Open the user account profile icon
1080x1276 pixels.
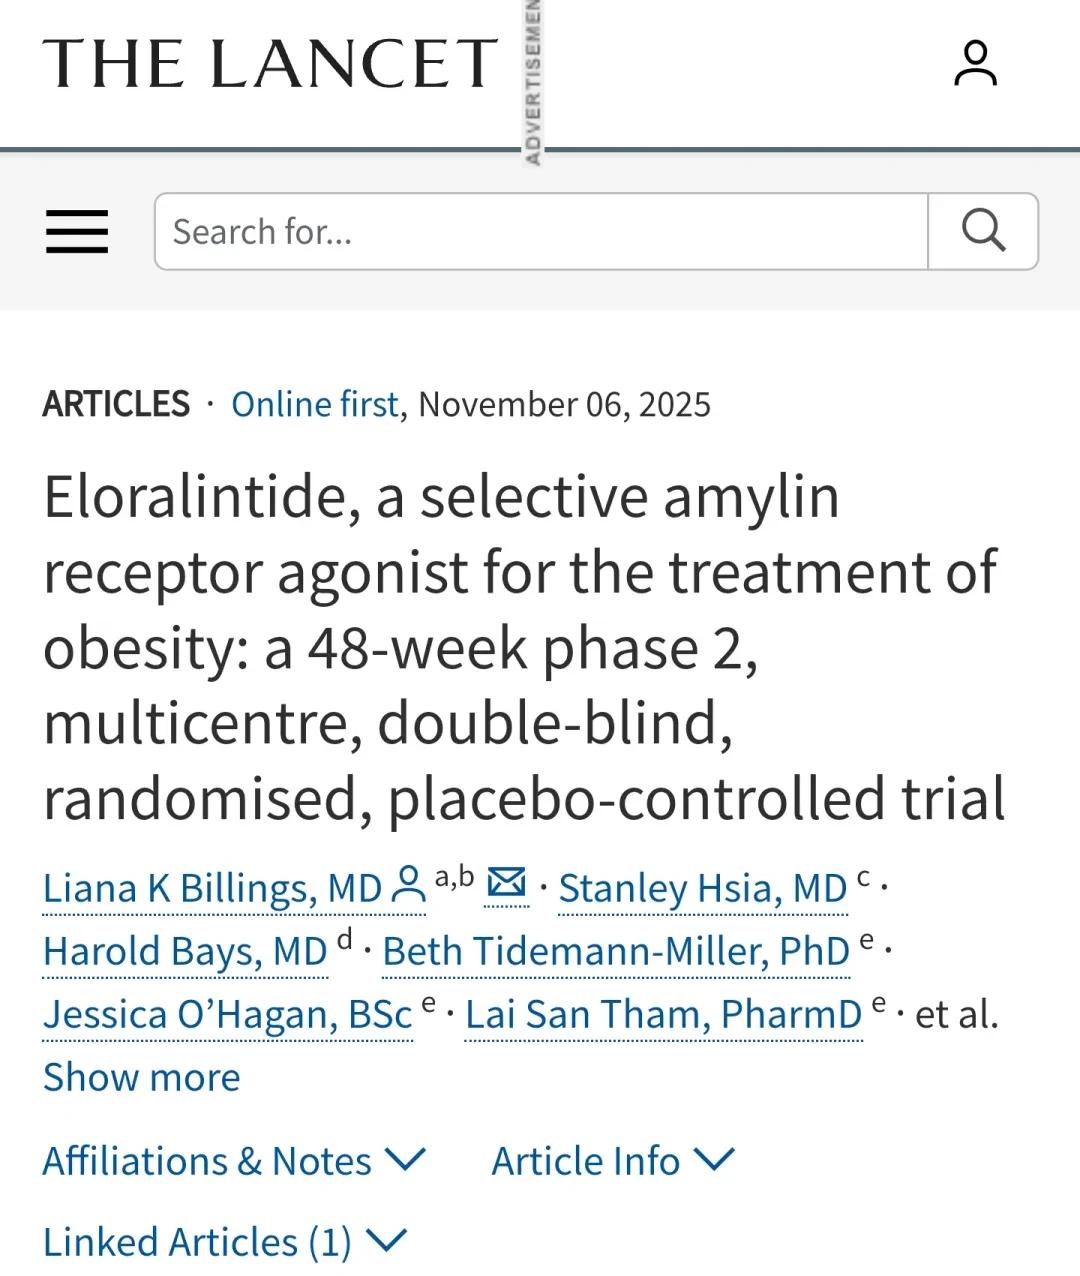[x=975, y=63]
